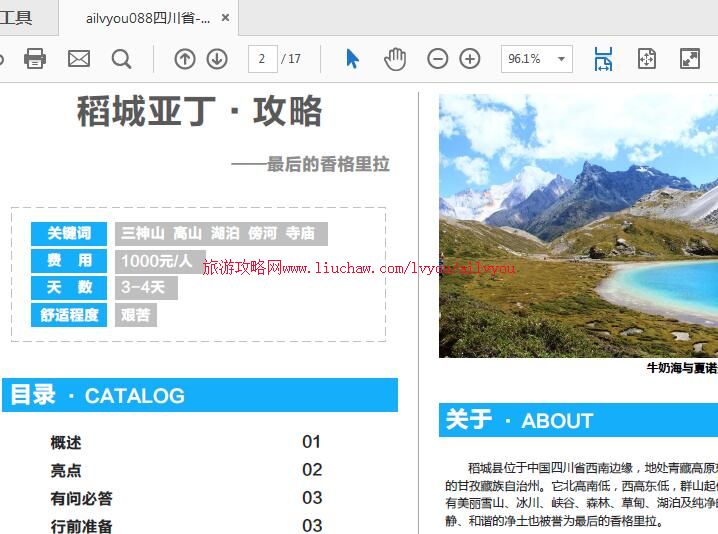Activate the arrow Selection tool

352,59
